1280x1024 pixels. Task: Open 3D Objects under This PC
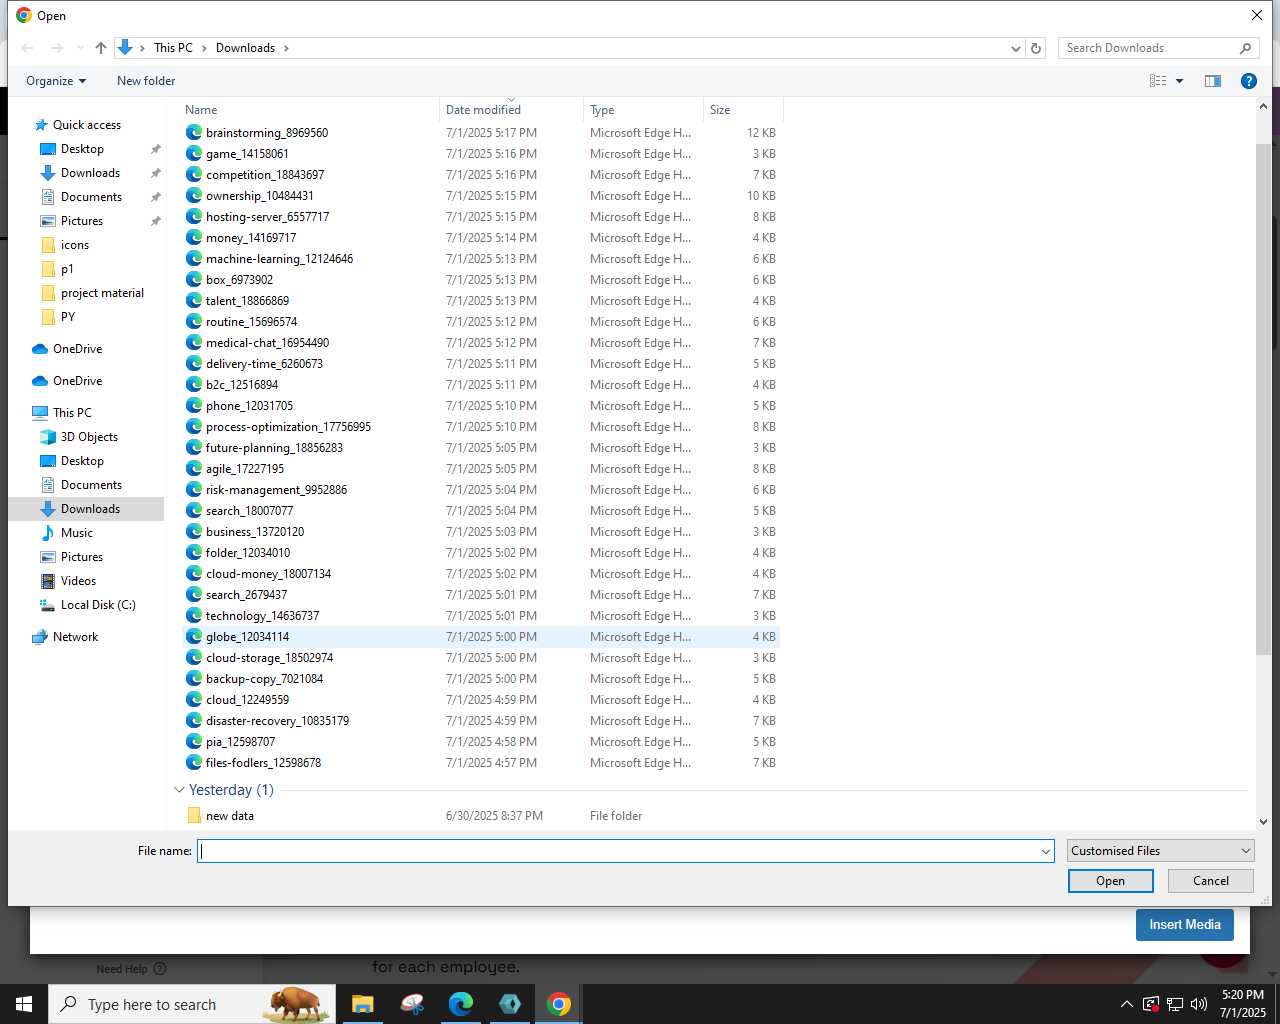[89, 437]
